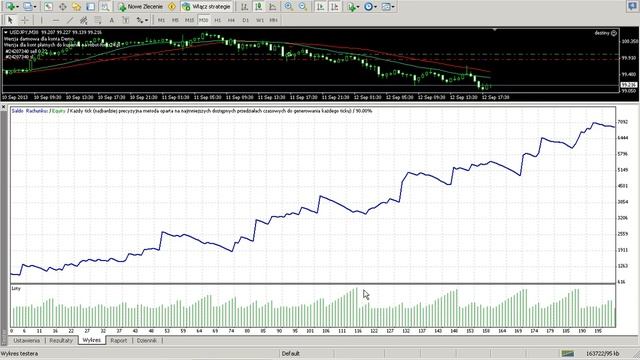
Task: Set timeframe to M30
Action: point(203,20)
